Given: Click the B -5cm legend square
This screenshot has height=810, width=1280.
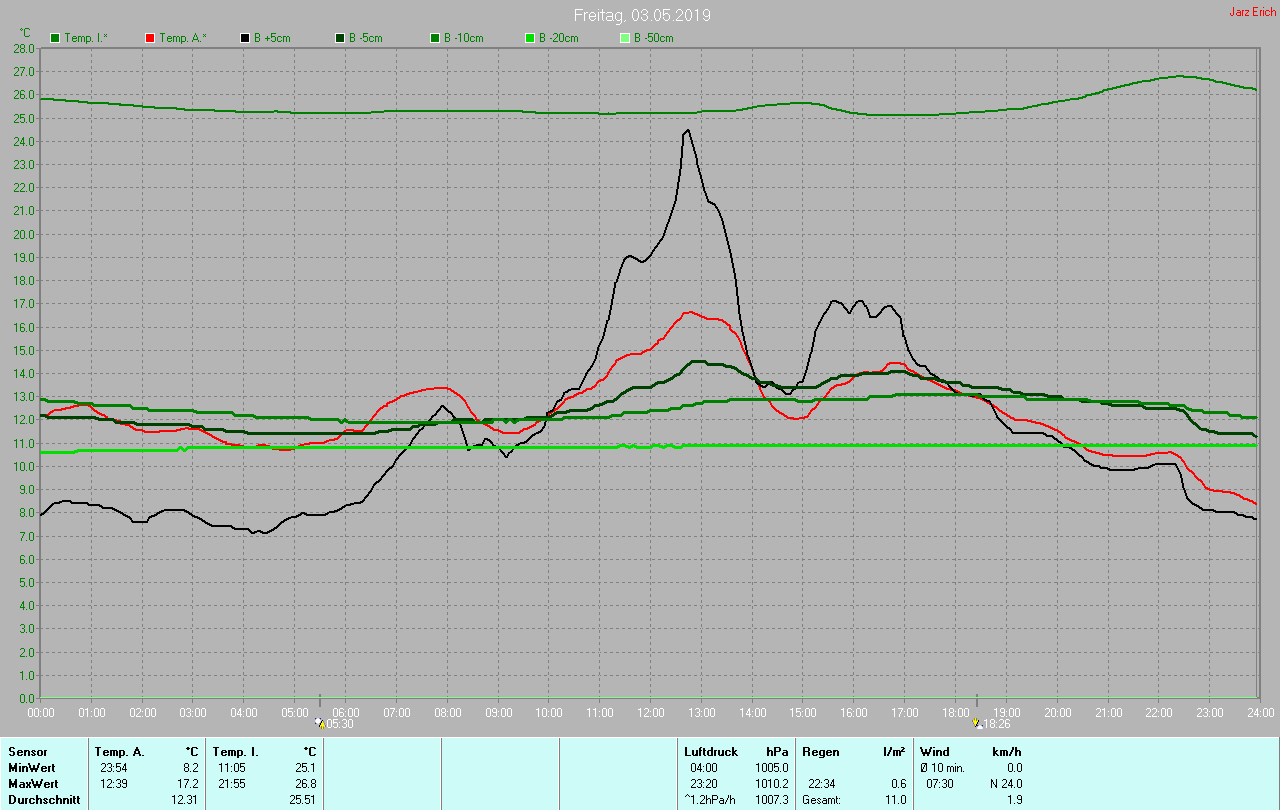Looking at the screenshot, I should pyautogui.click(x=339, y=38).
